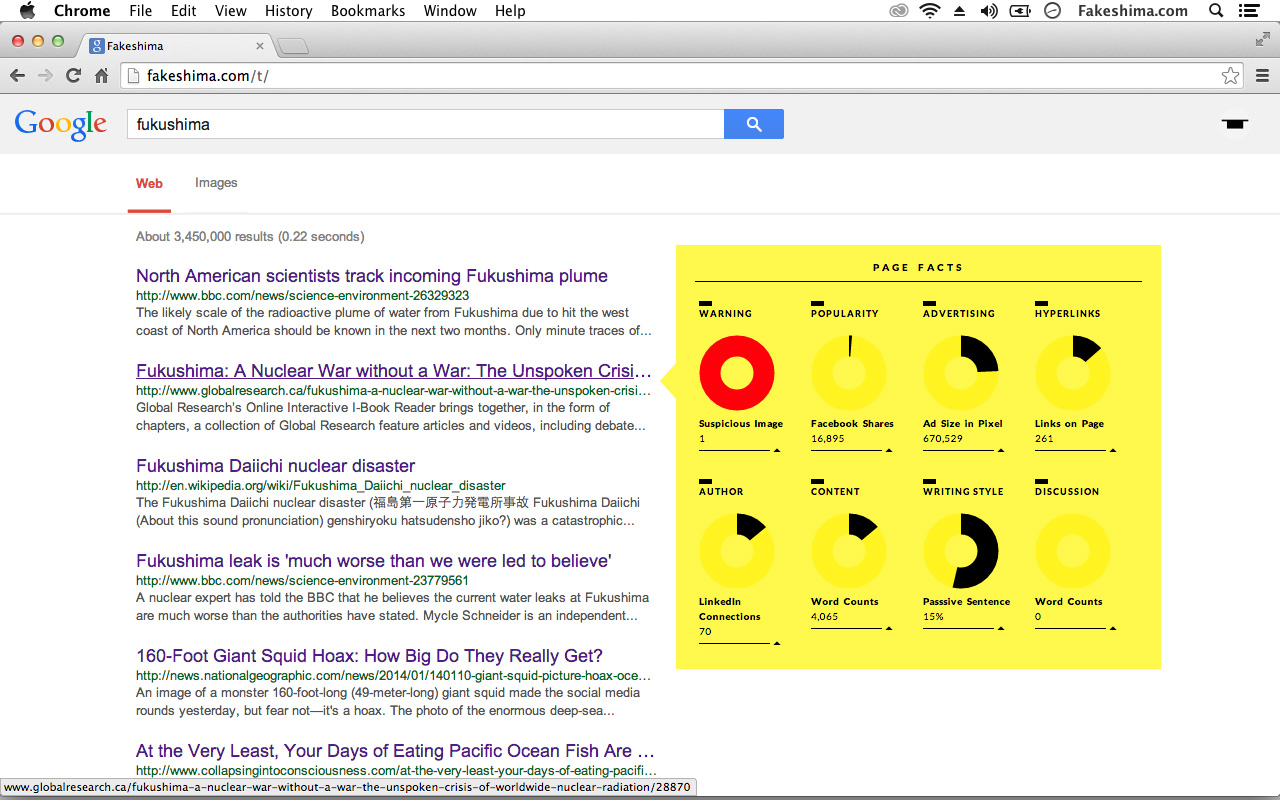Click Fakeshima.com in the menu bar
The width and height of the screenshot is (1280, 800).
(1132, 11)
